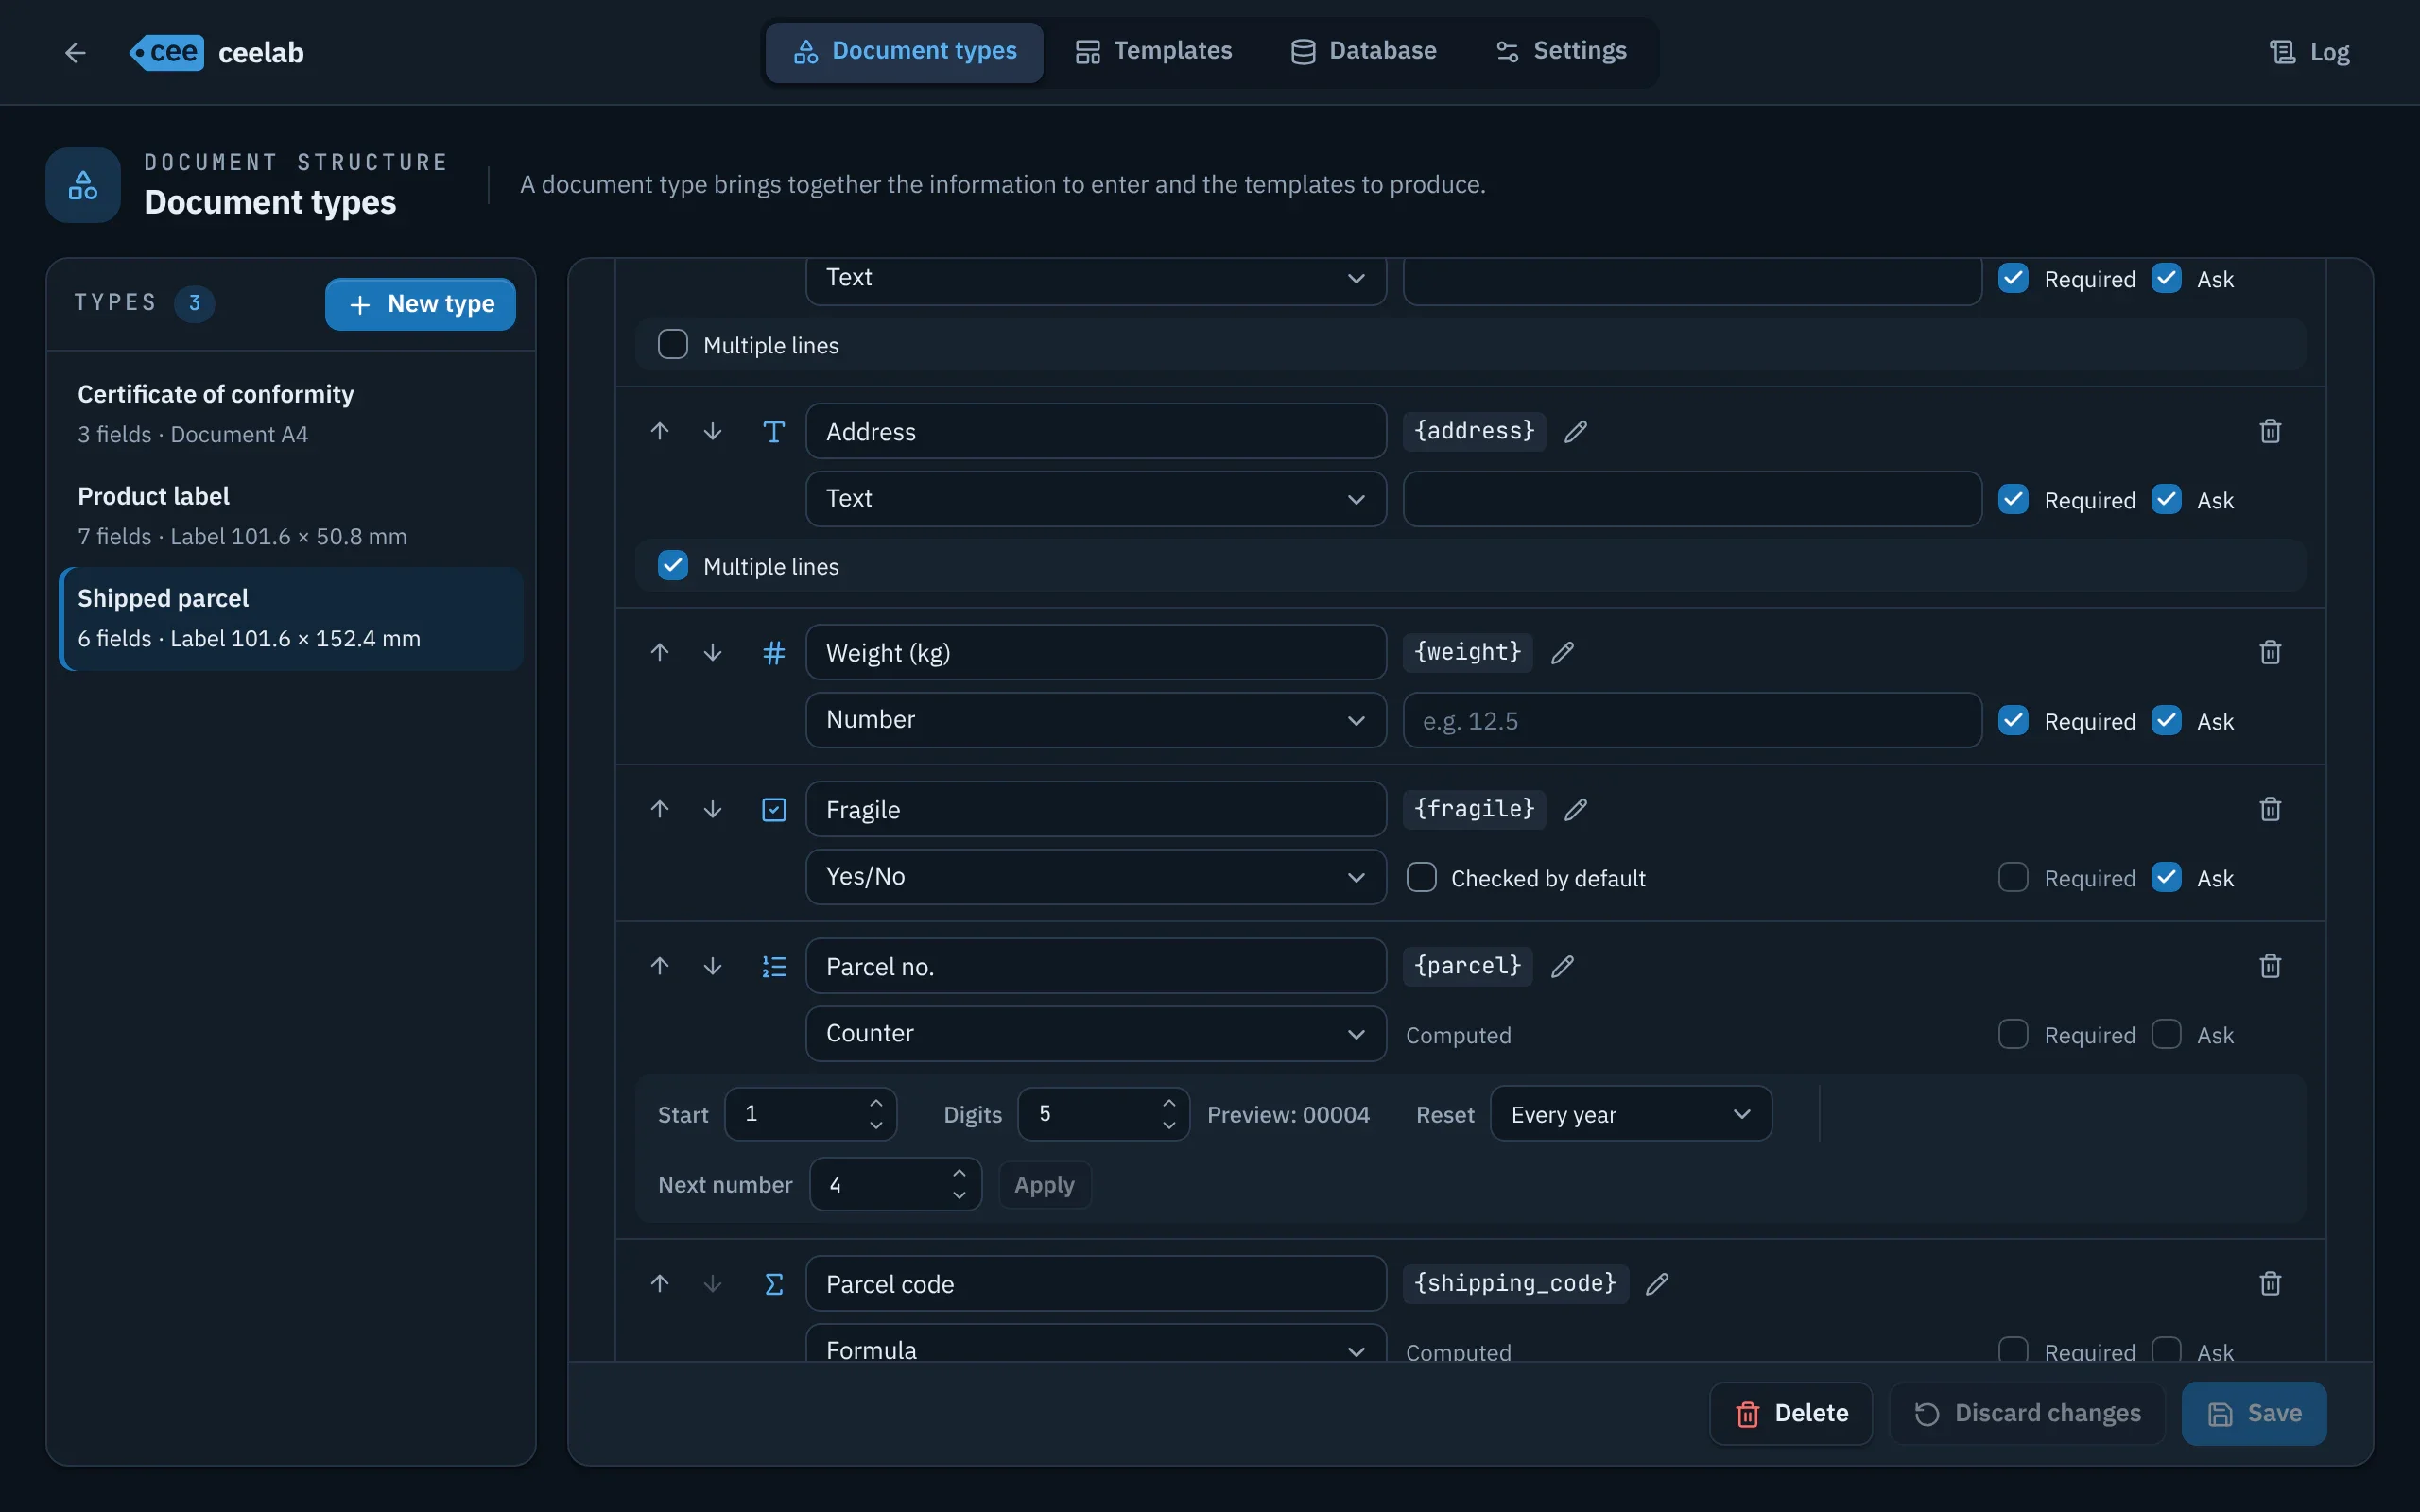Toggle Ask for the Fragile field

(x=2166, y=877)
